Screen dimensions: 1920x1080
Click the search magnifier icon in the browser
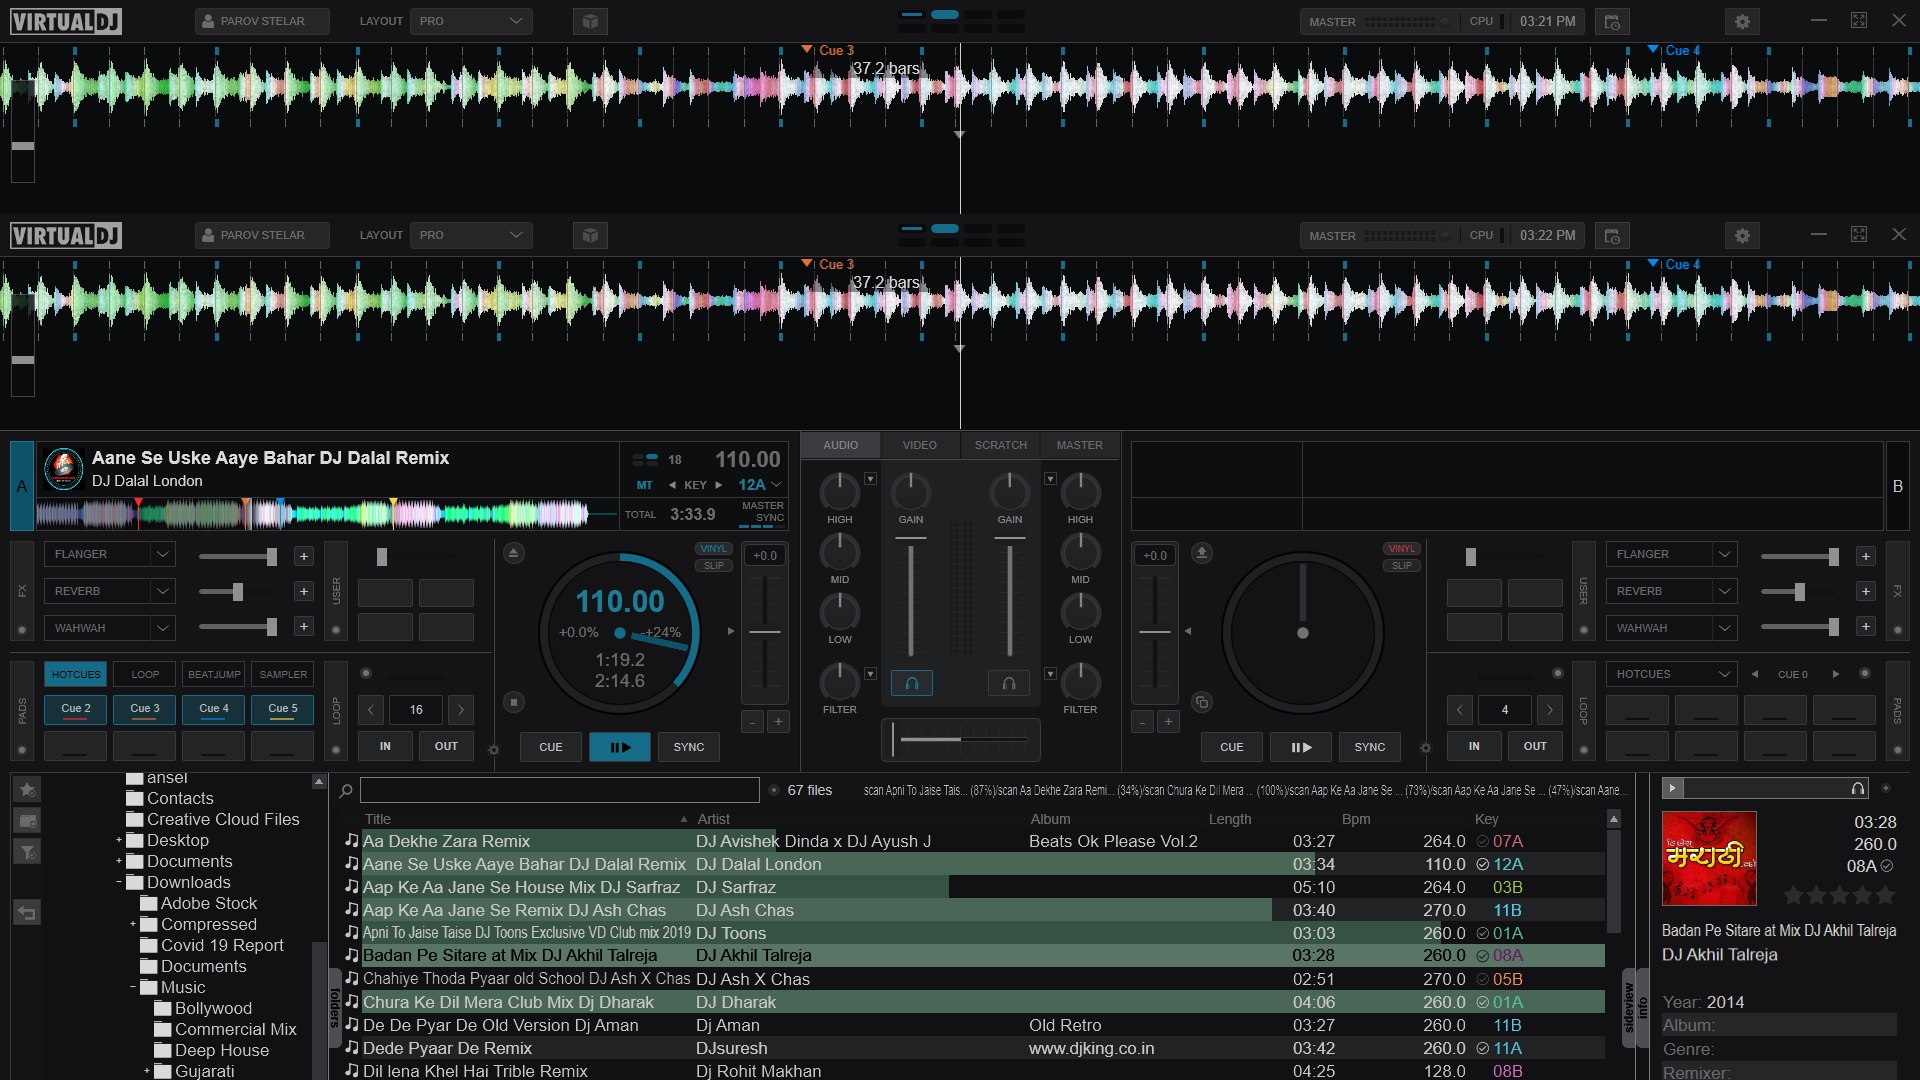[x=346, y=790]
